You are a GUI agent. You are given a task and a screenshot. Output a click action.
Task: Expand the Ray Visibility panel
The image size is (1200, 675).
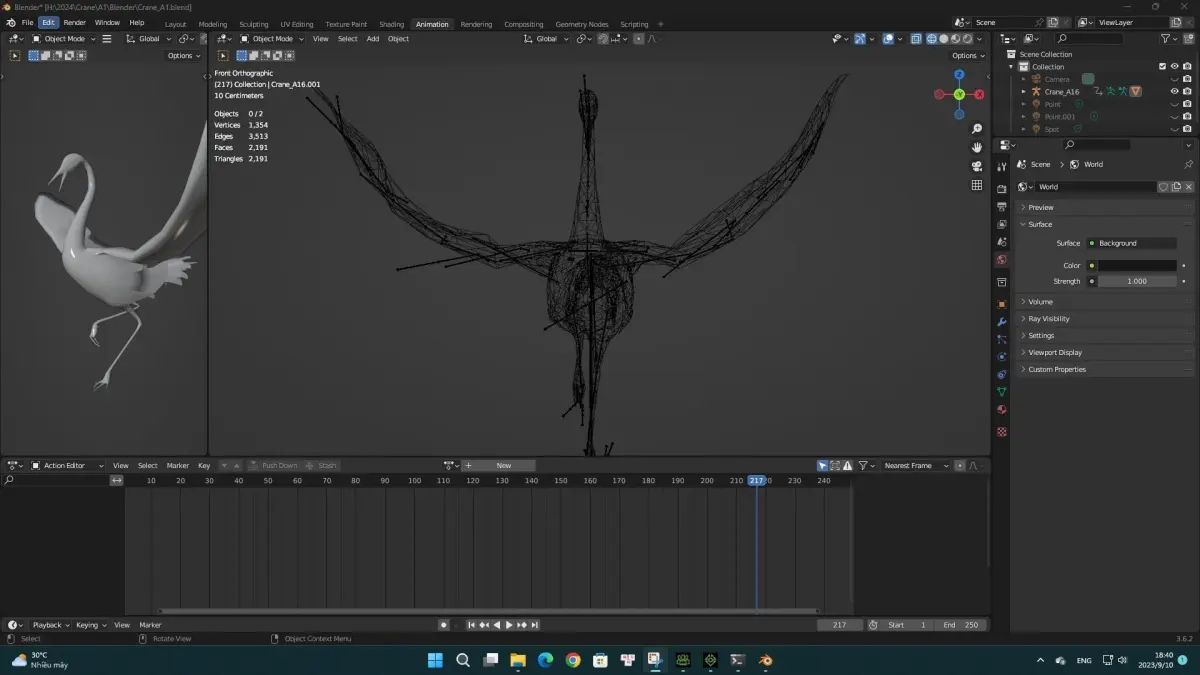point(1048,319)
